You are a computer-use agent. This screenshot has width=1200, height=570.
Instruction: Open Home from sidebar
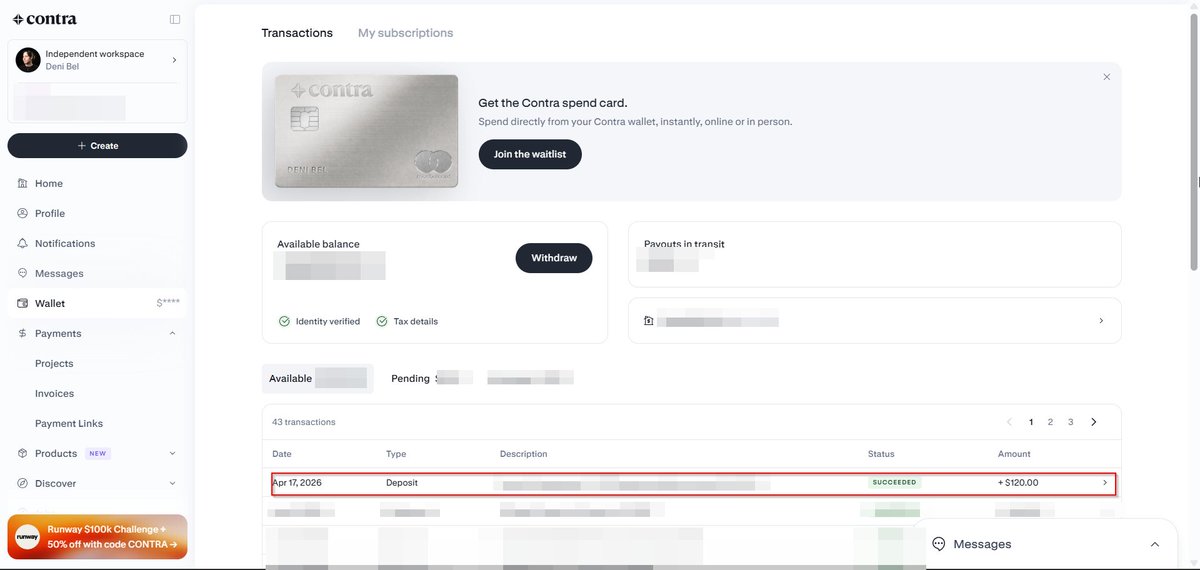(49, 183)
